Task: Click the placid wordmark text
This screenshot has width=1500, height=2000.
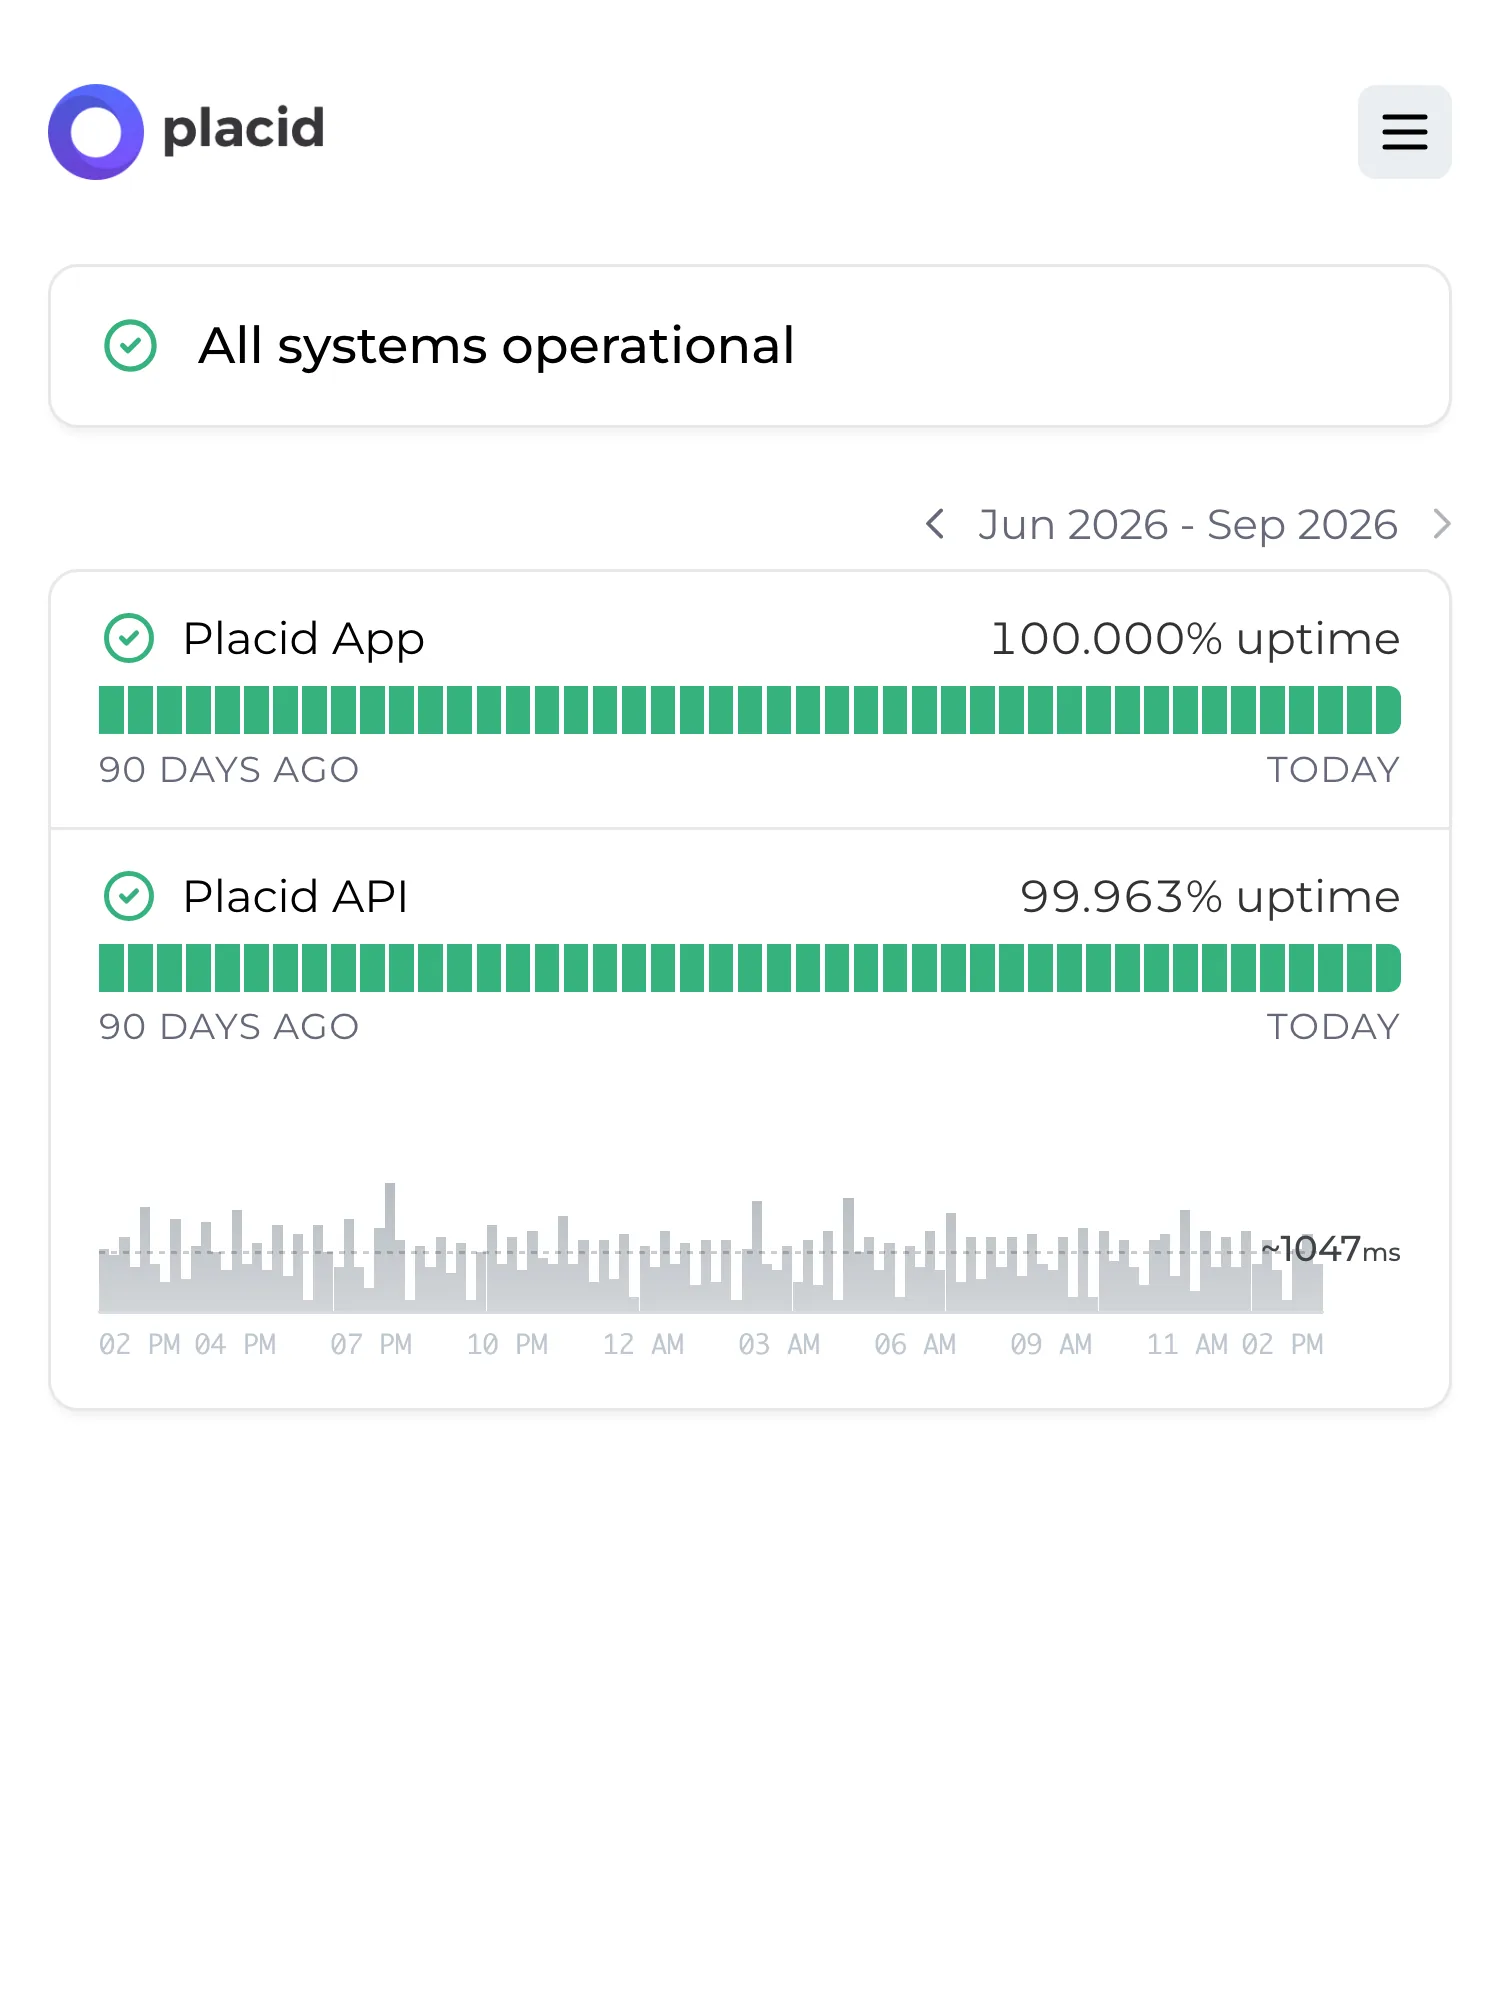Action: (x=243, y=130)
